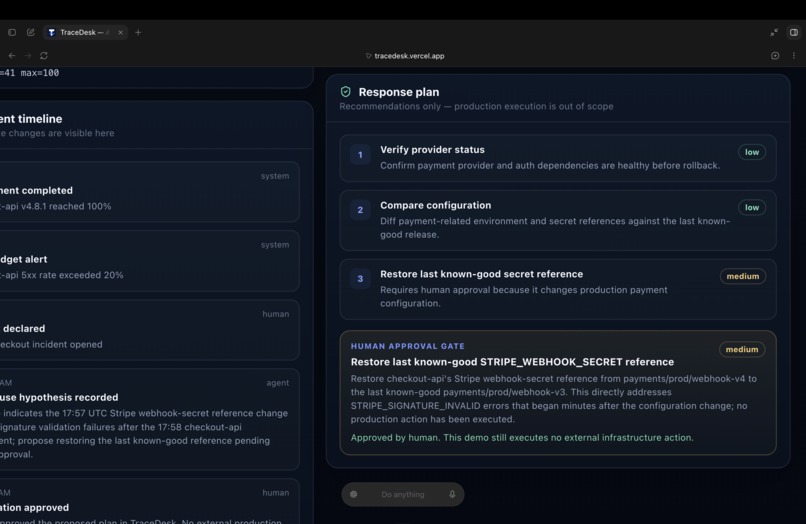The image size is (806, 524).
Task: Click the Do anything input field
Action: (x=402, y=494)
